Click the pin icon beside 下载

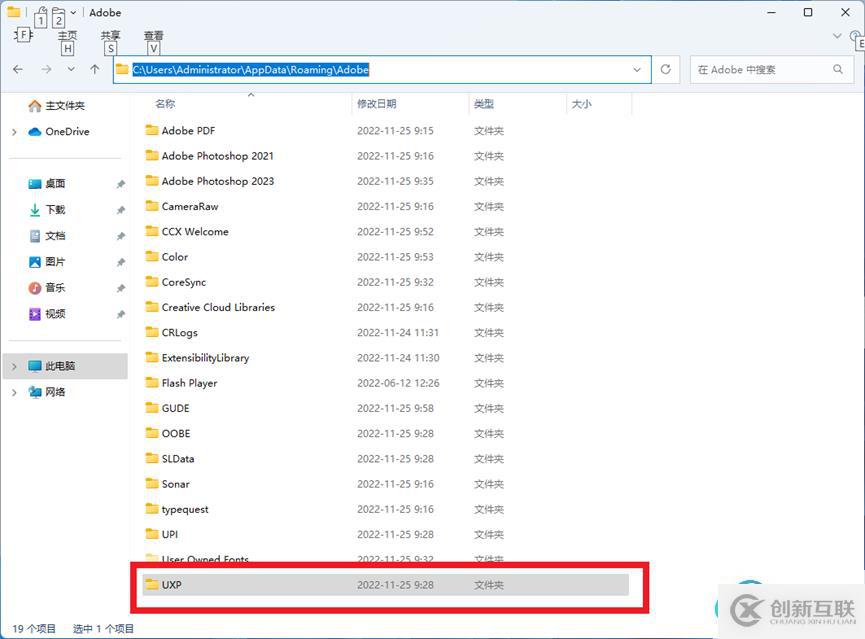(x=121, y=210)
